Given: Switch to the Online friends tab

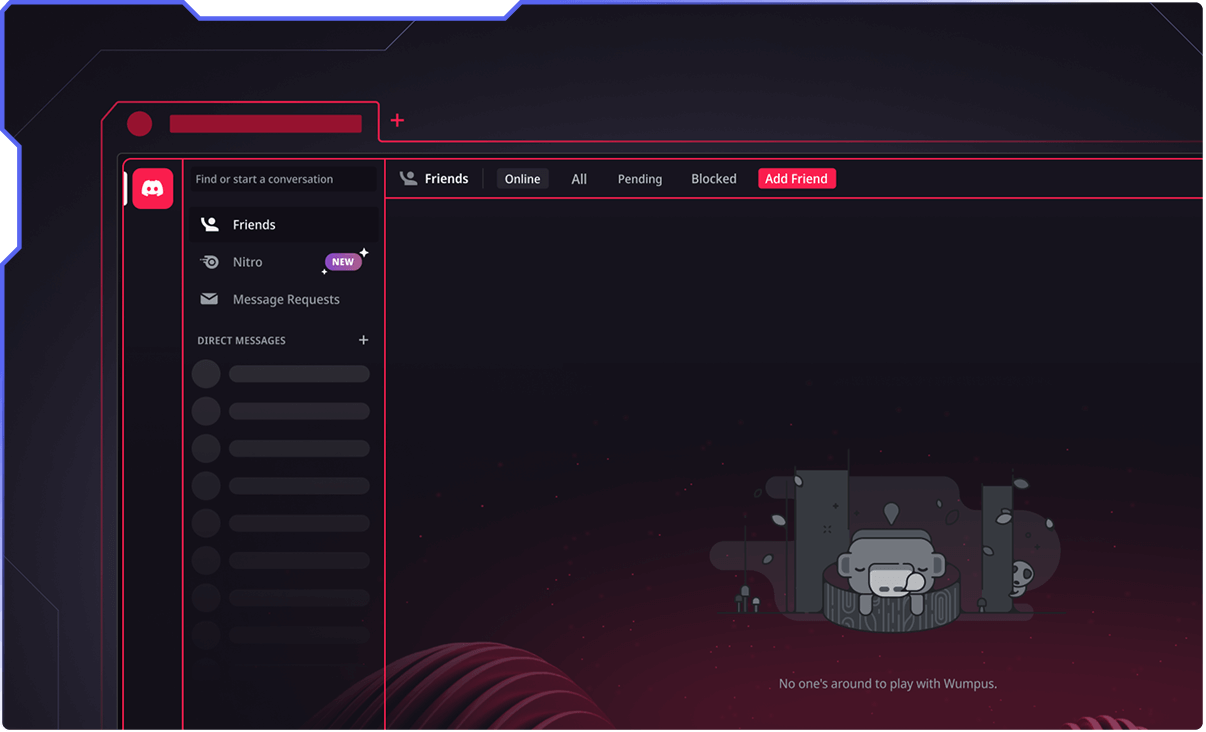Looking at the screenshot, I should point(522,179).
